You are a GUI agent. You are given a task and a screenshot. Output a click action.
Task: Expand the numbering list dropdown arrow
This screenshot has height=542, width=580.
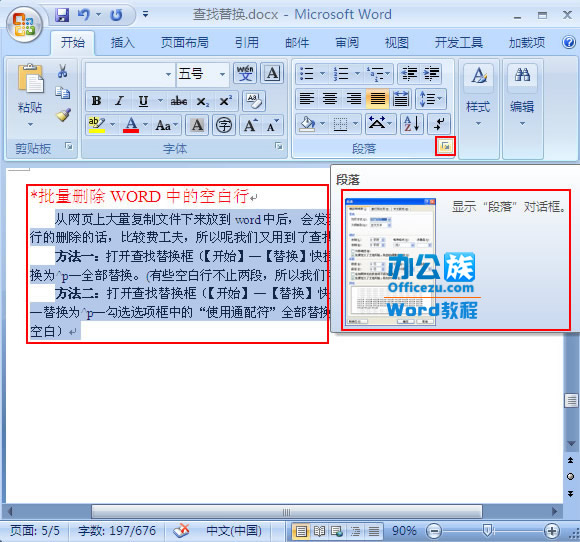coord(357,73)
